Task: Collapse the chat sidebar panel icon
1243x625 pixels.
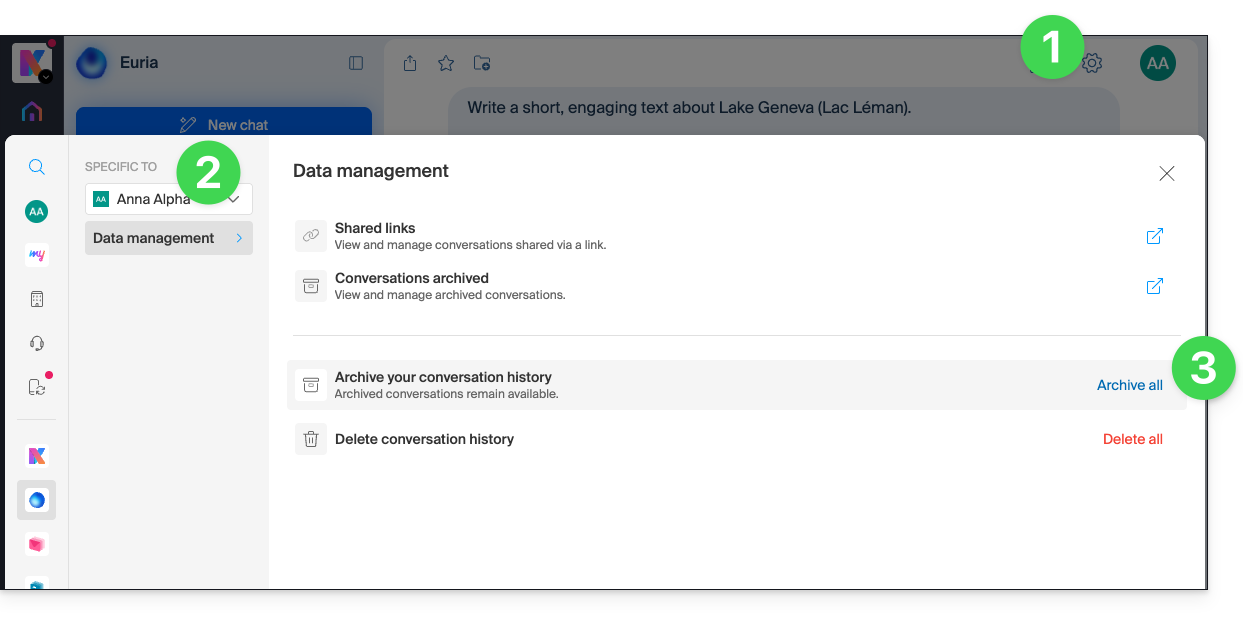Action: [356, 63]
